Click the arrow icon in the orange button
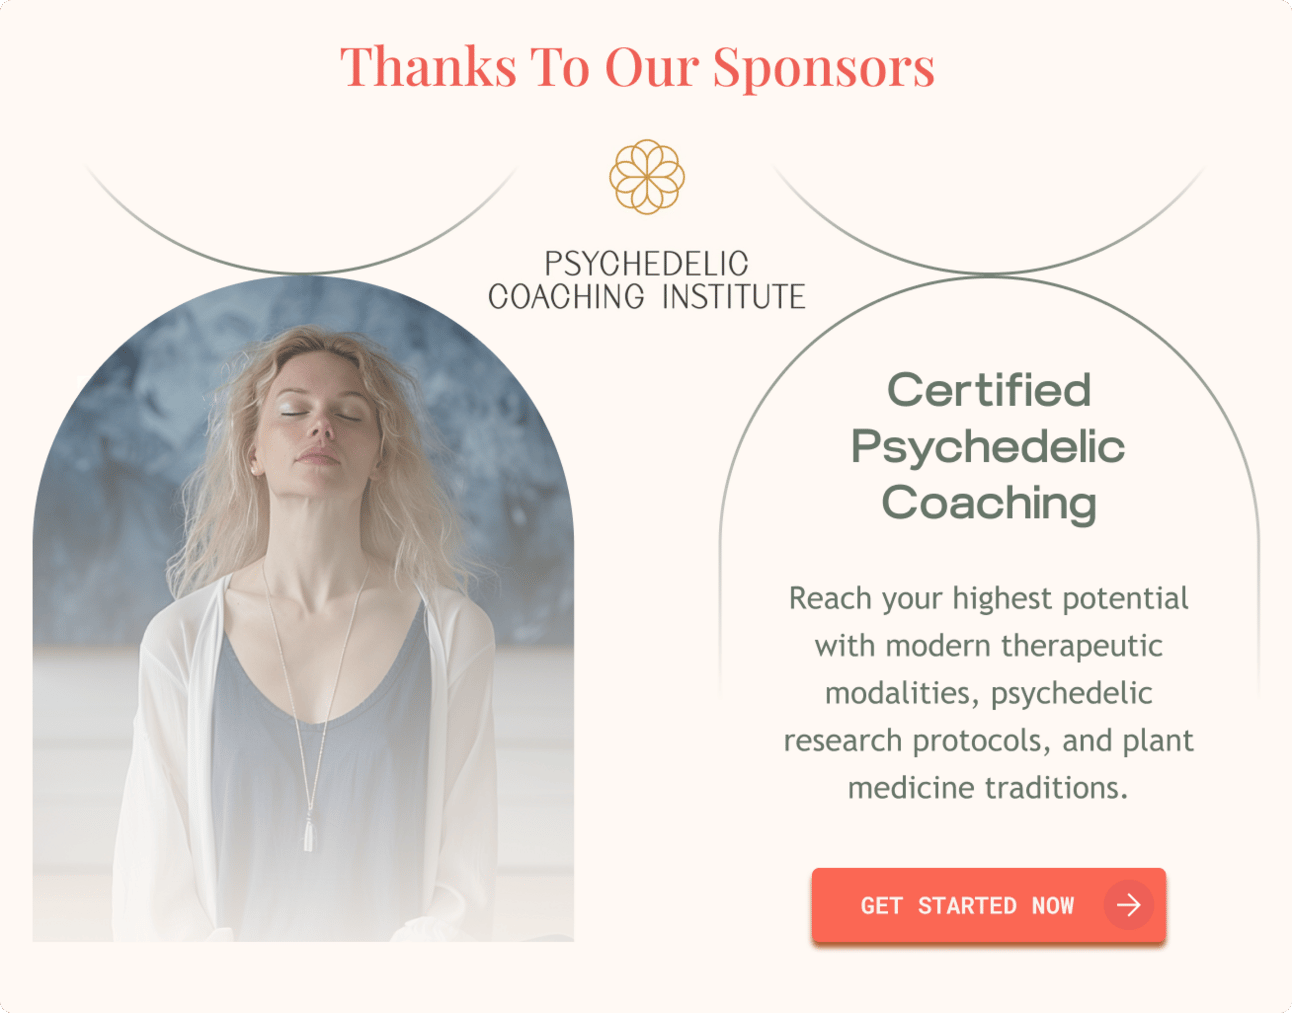 click(x=1129, y=905)
